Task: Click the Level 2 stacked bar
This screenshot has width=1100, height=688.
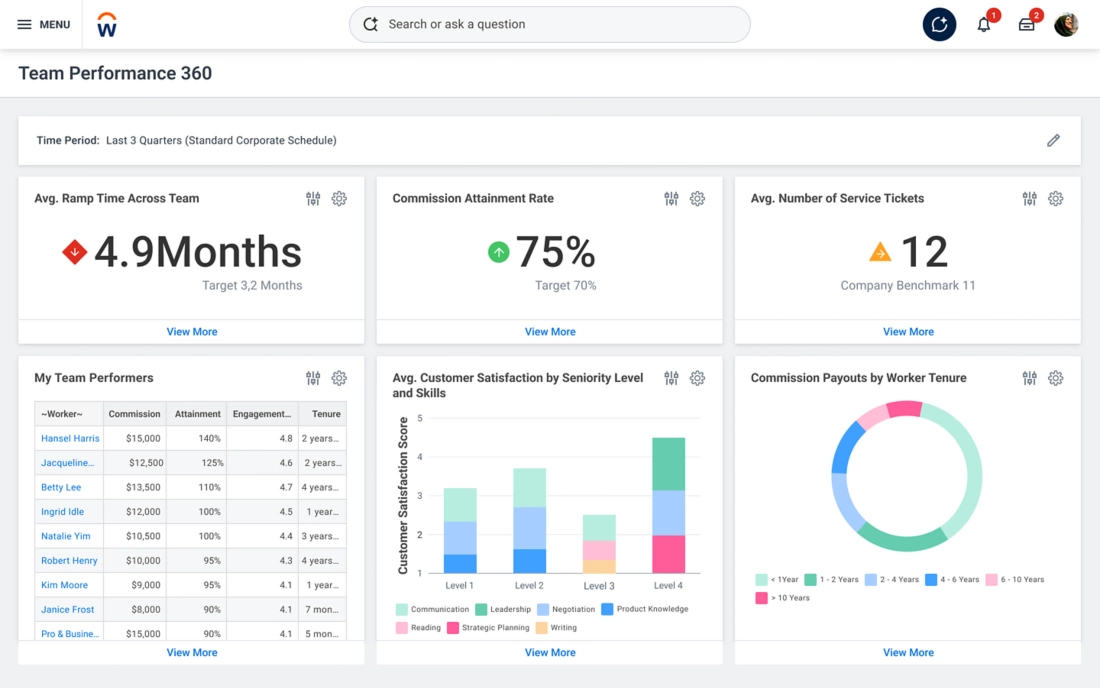Action: (x=530, y=521)
